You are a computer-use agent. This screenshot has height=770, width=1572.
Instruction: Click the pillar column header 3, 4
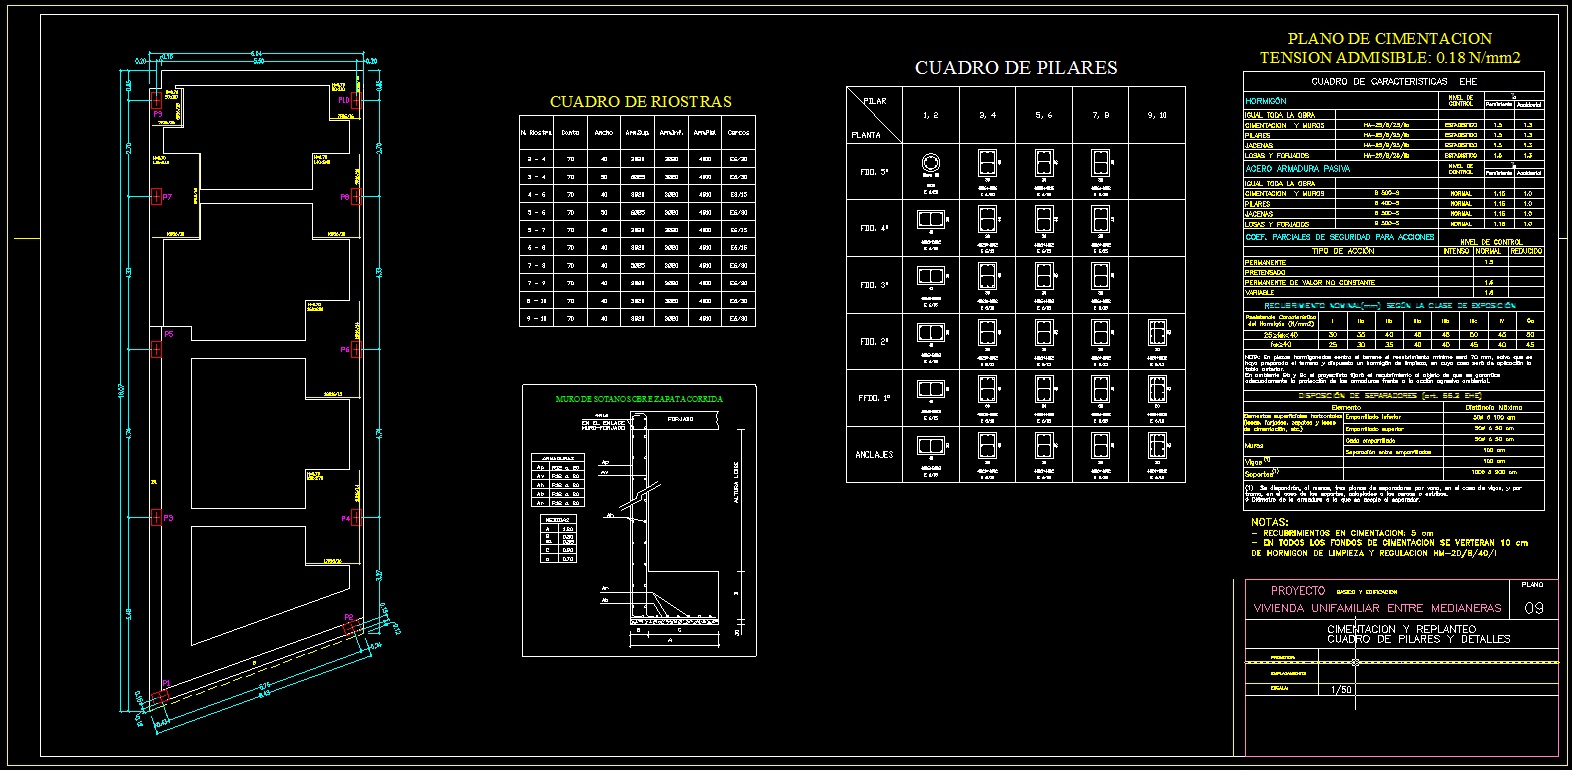click(987, 116)
